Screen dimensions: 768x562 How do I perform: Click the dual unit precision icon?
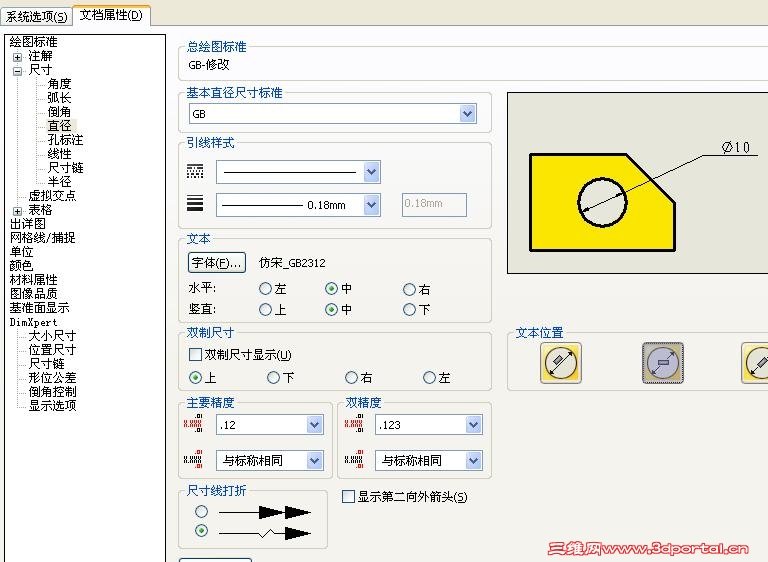(x=354, y=424)
